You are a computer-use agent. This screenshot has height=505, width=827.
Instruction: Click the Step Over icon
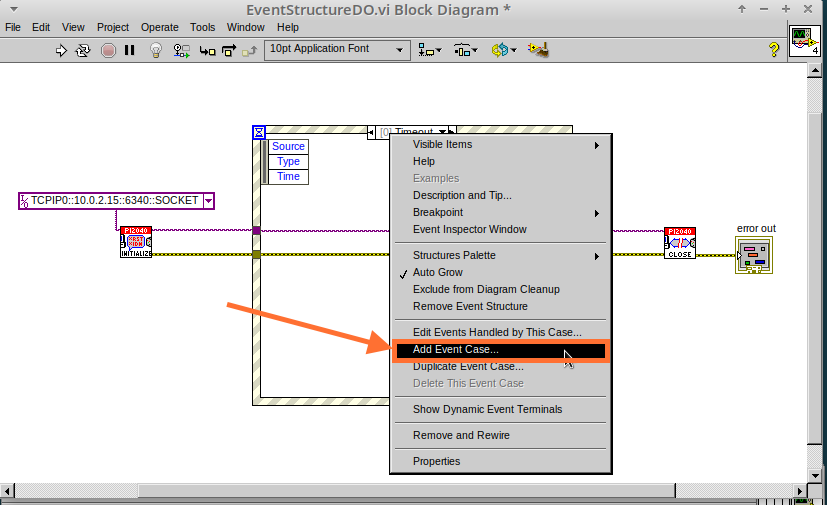[x=229, y=51]
